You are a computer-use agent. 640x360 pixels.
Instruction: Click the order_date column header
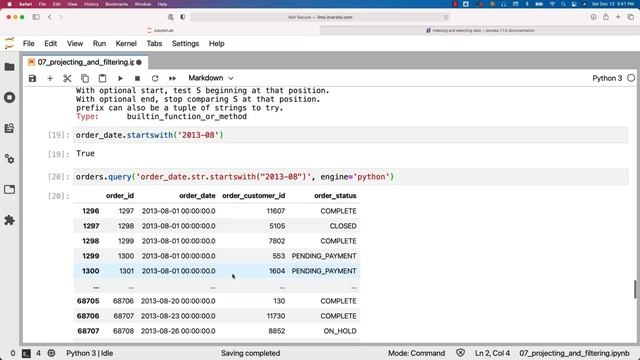(x=197, y=196)
